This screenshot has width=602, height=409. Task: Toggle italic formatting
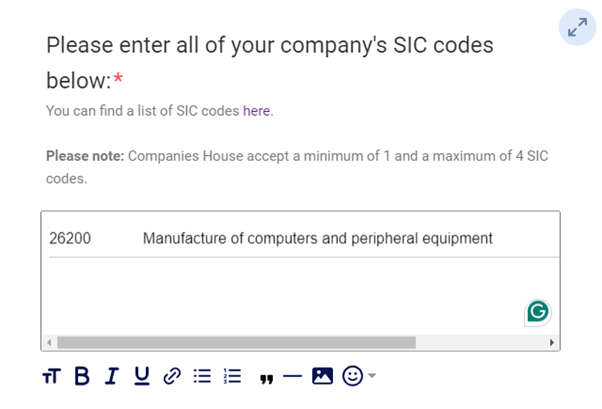click(x=112, y=376)
